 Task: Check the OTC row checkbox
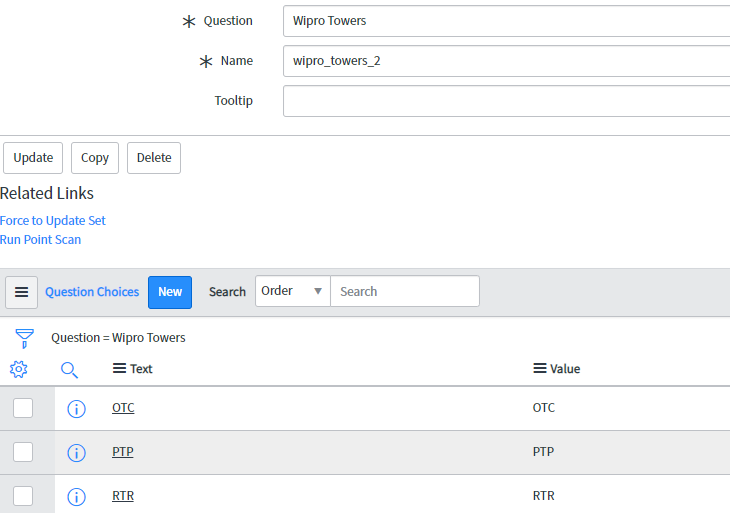(23, 408)
